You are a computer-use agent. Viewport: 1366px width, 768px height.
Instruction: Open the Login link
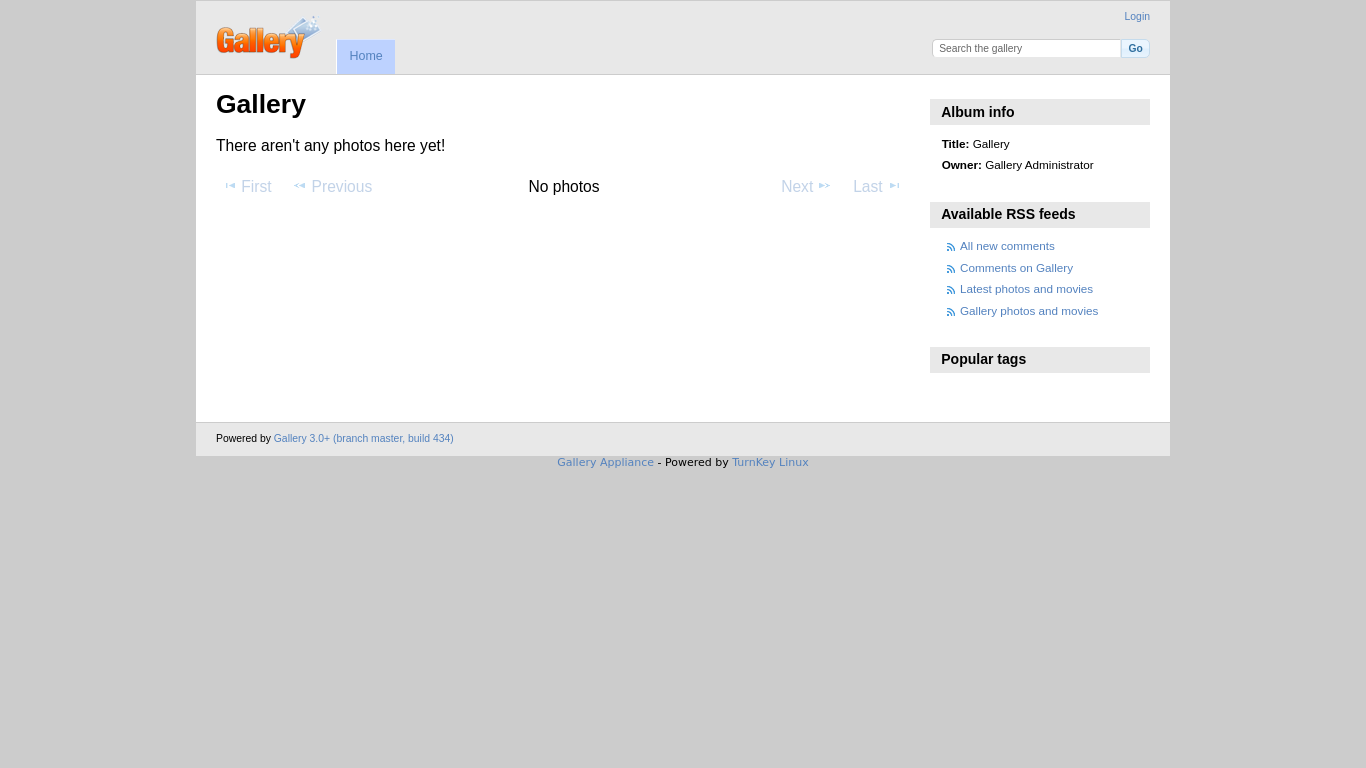(1136, 16)
